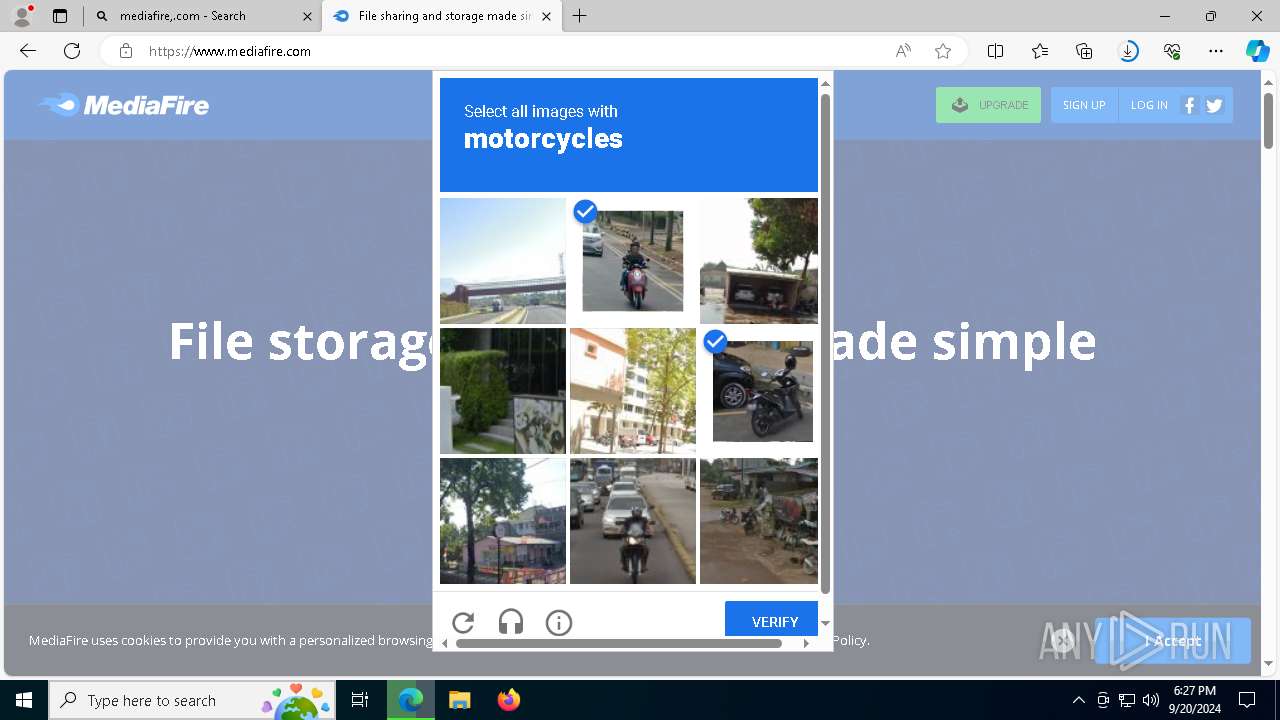1280x720 pixels.
Task: Go back in browser
Action: click(x=28, y=51)
